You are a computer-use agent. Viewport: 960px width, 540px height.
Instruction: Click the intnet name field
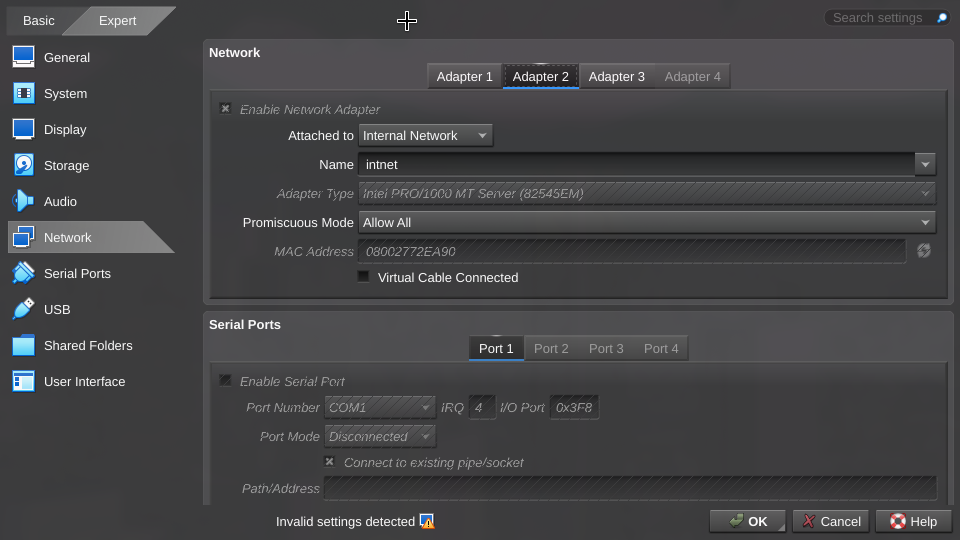(x=637, y=165)
